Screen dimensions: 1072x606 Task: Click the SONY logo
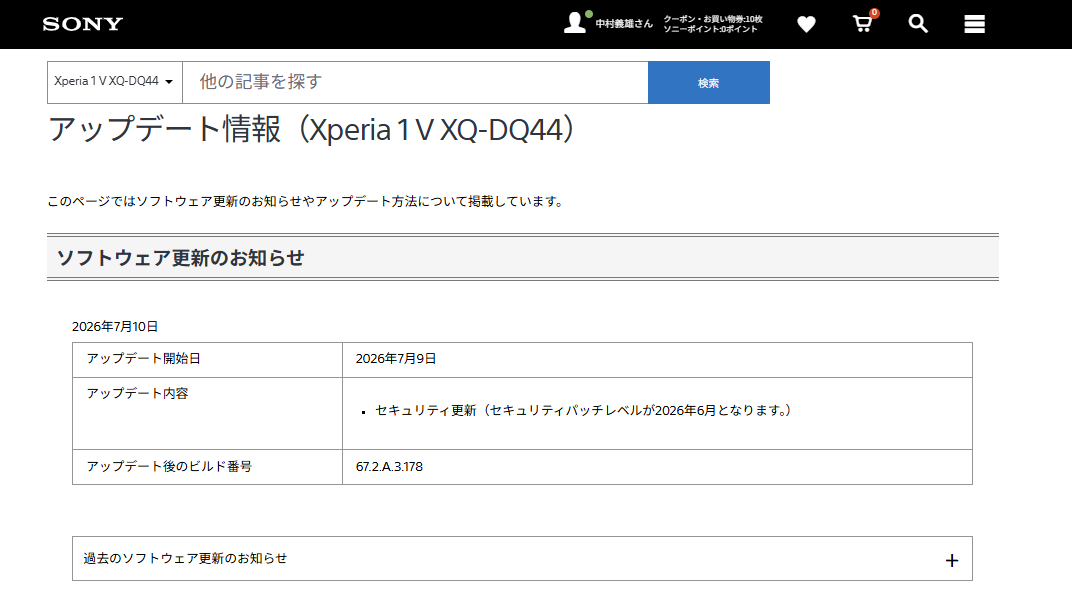(83, 24)
